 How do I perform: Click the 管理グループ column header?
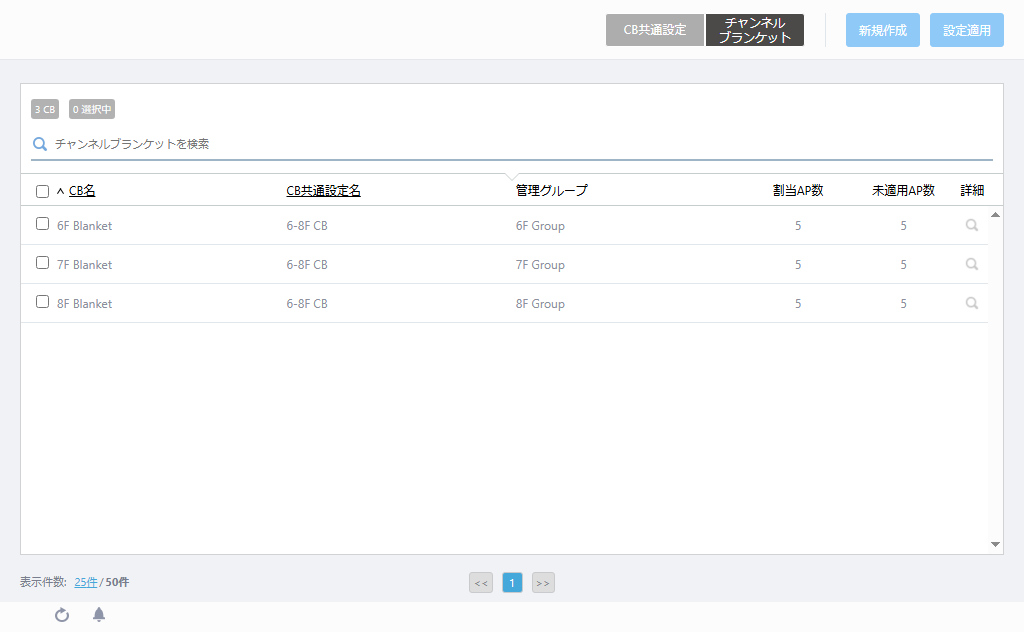click(x=552, y=191)
